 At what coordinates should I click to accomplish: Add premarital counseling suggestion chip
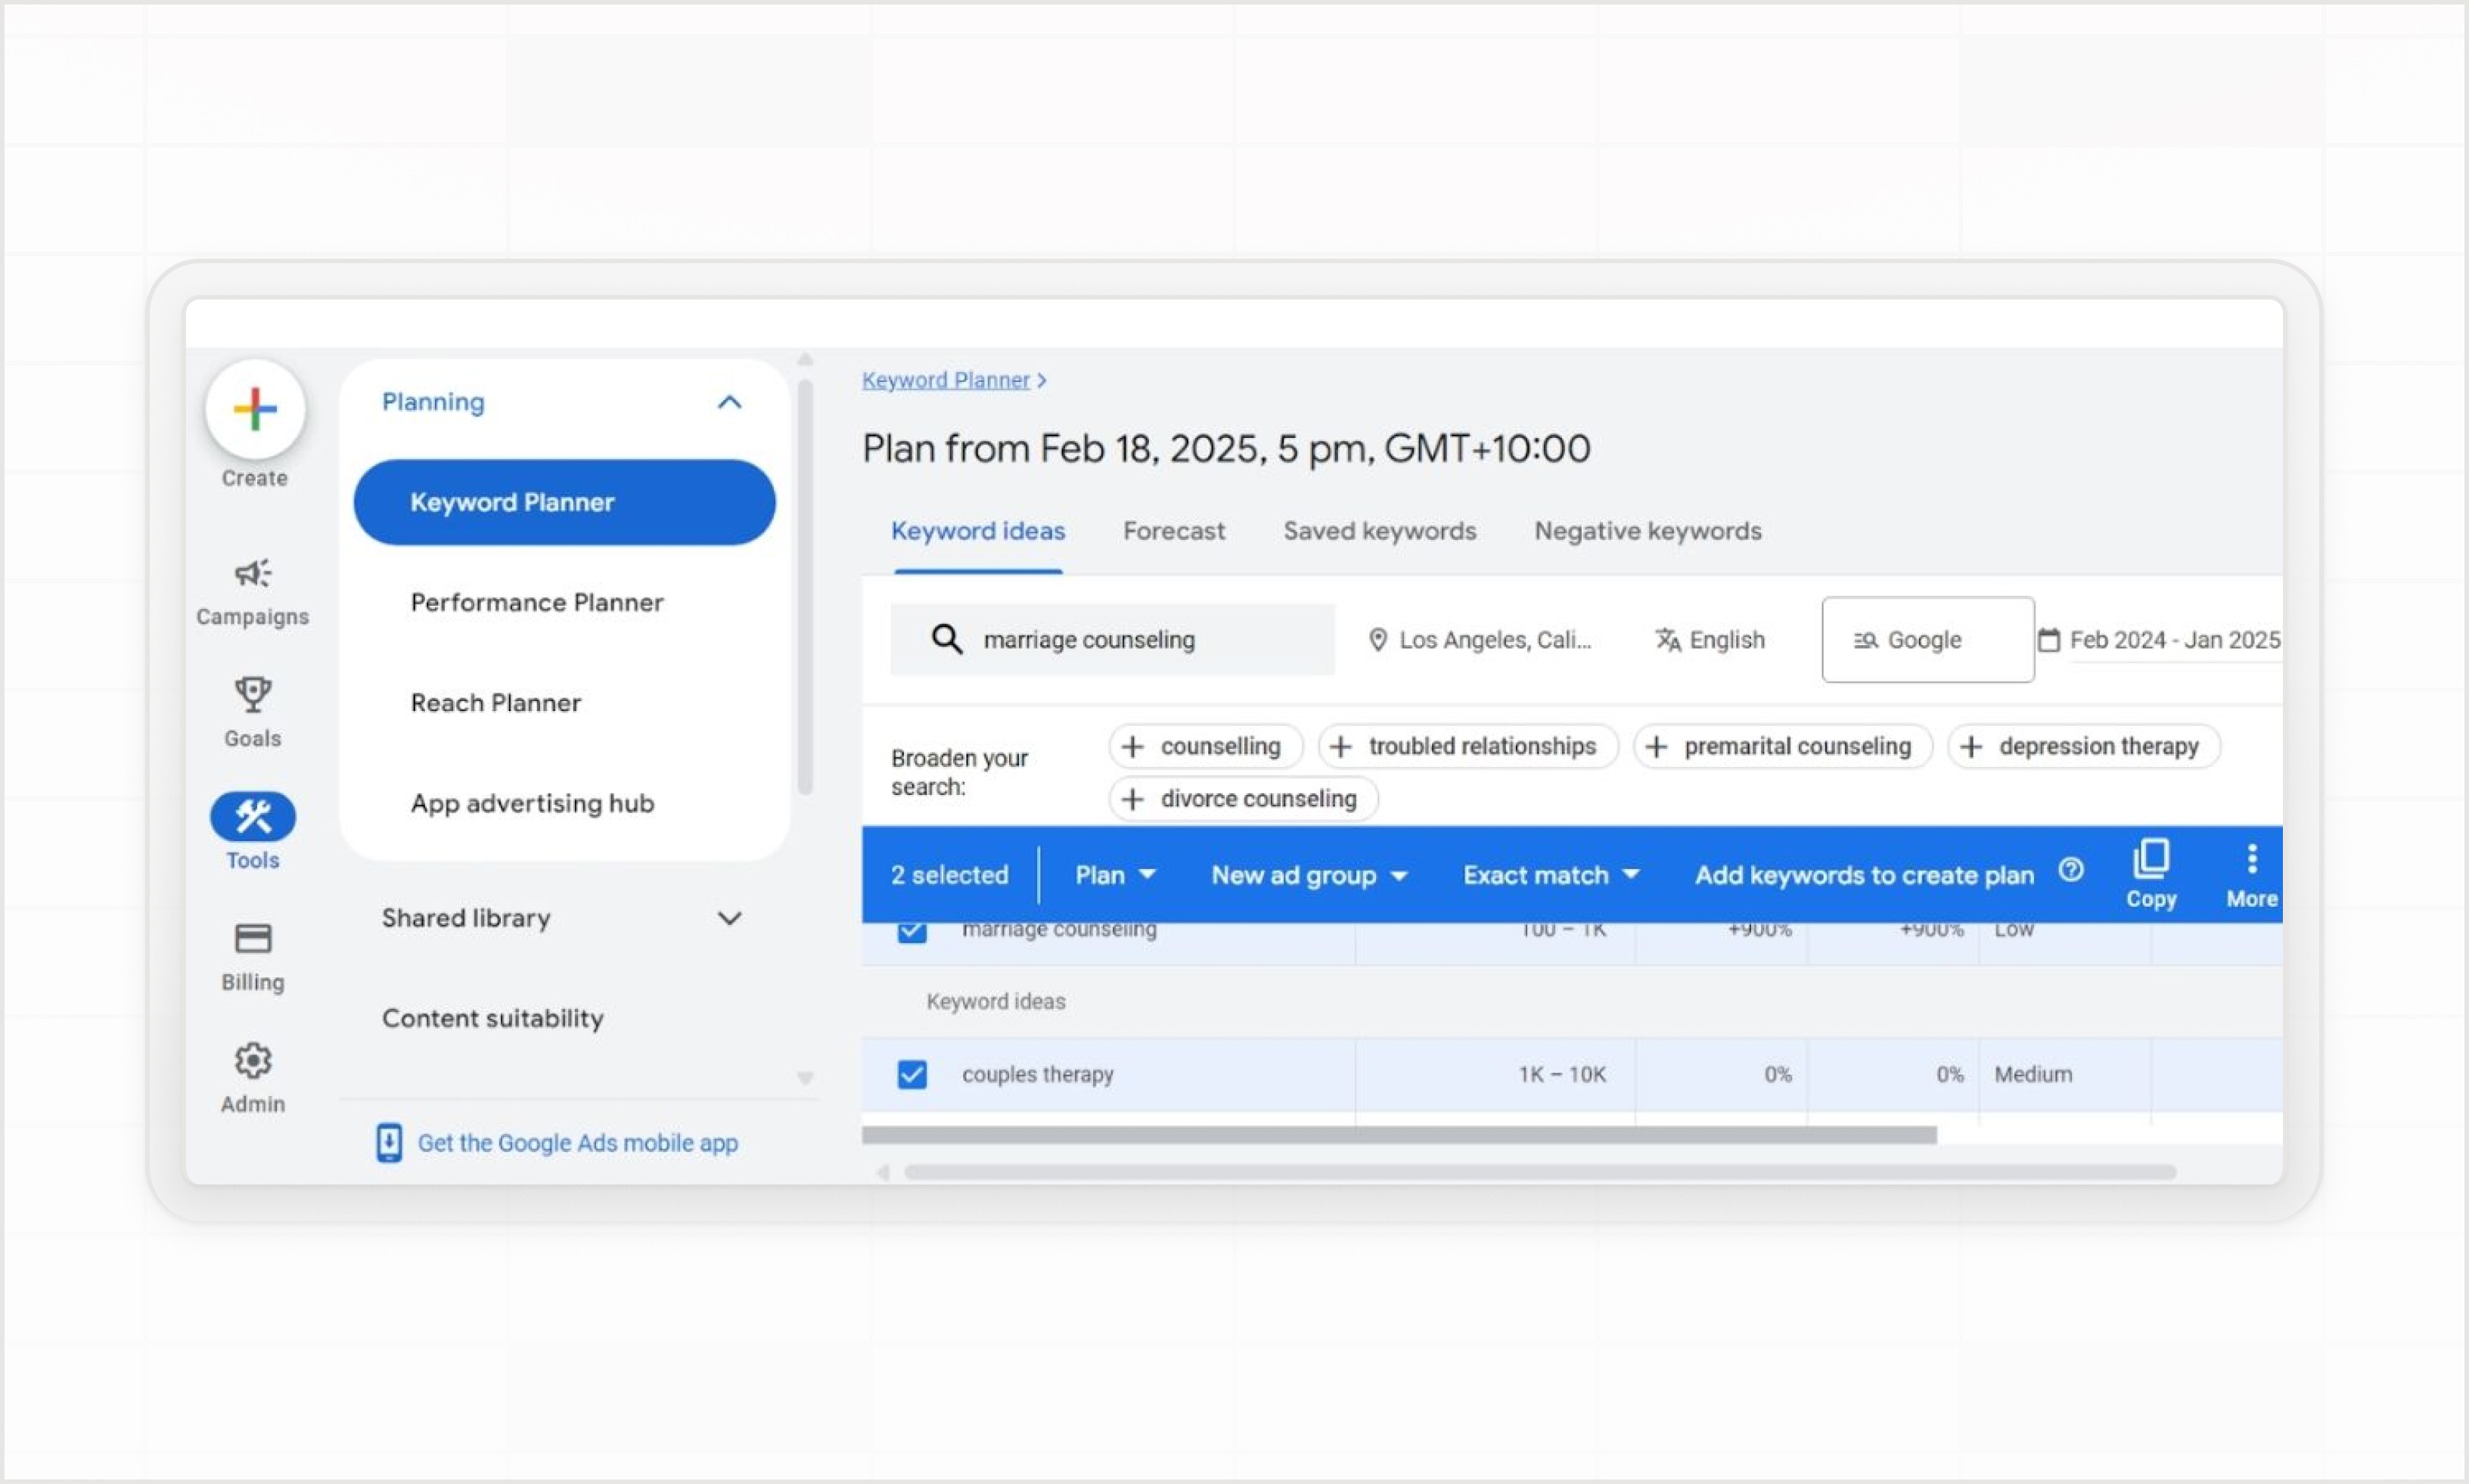[1782, 746]
